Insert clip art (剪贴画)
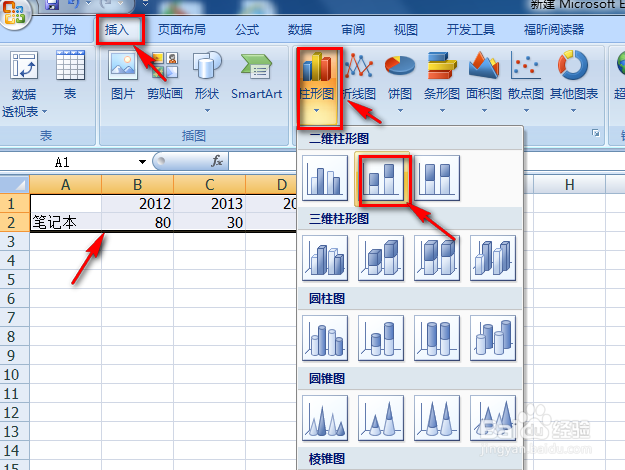The height and width of the screenshot is (470, 625). coord(165,75)
